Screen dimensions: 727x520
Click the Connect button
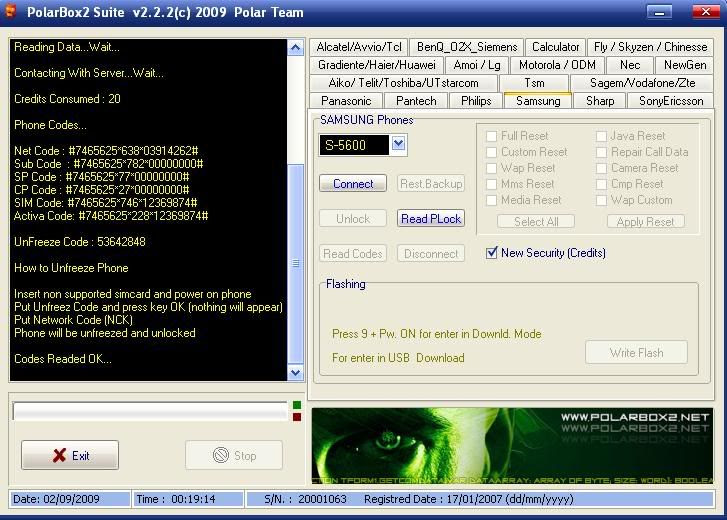[353, 184]
